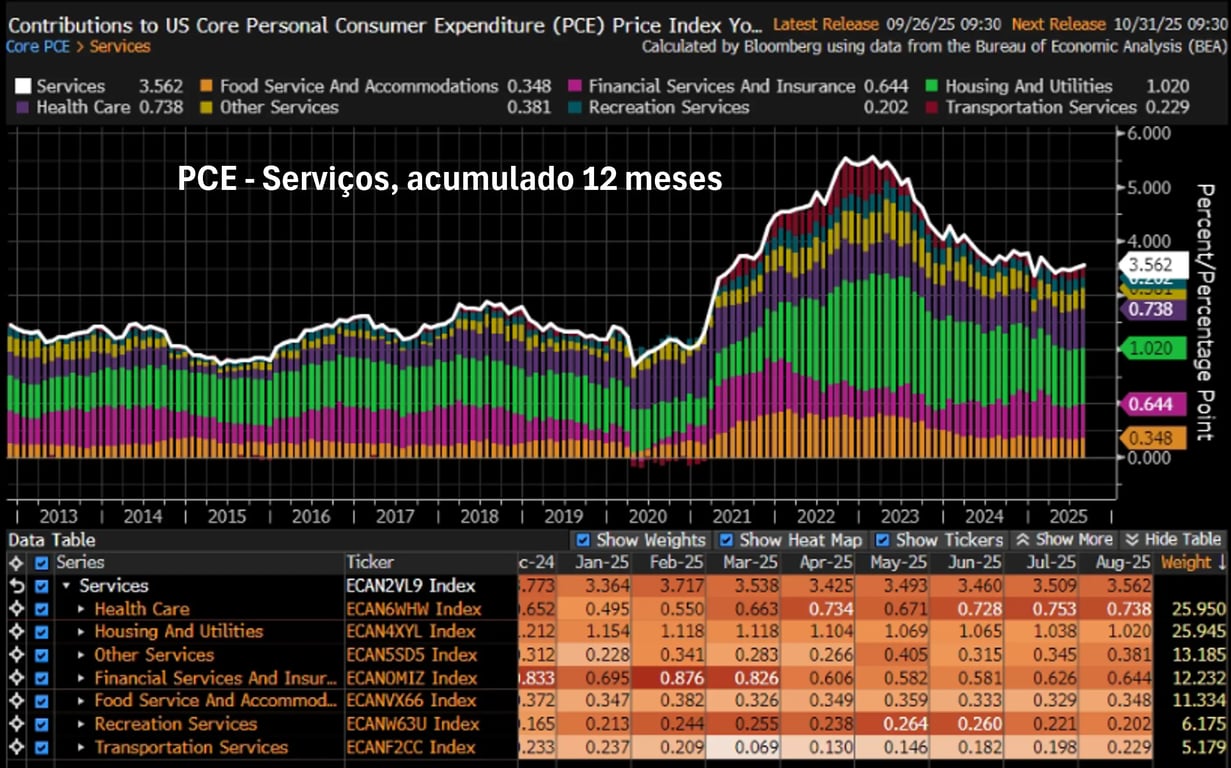Click the crosshair icon on Housing And Utilities row
The image size is (1231, 768).
point(16,632)
